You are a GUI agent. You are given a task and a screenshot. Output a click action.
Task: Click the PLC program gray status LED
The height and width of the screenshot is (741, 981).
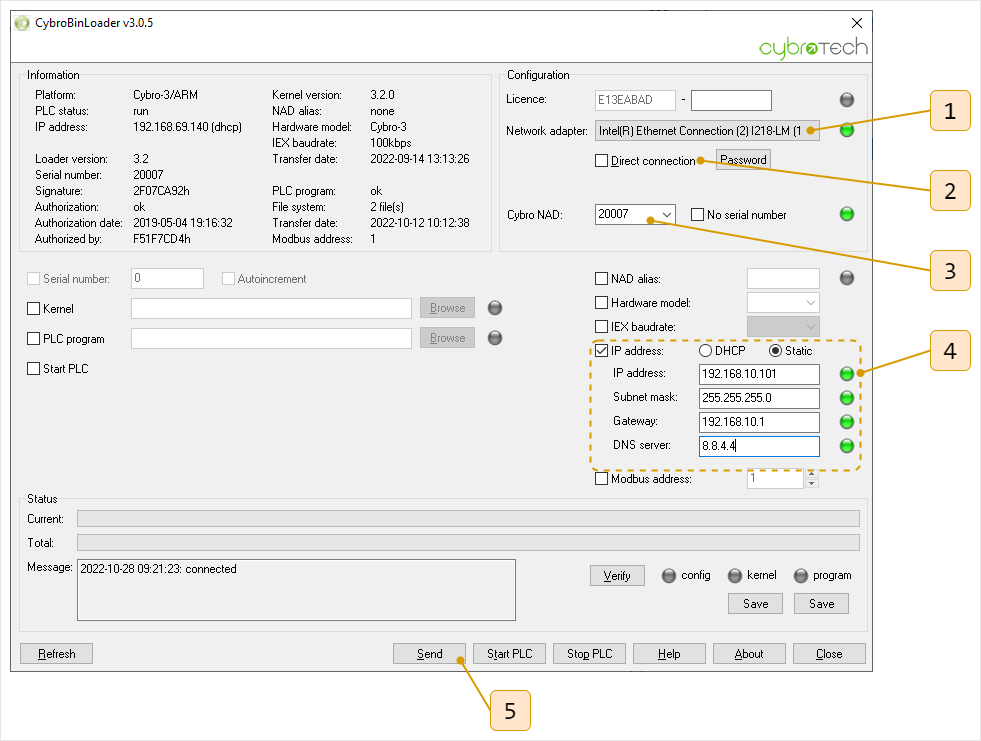click(x=495, y=338)
